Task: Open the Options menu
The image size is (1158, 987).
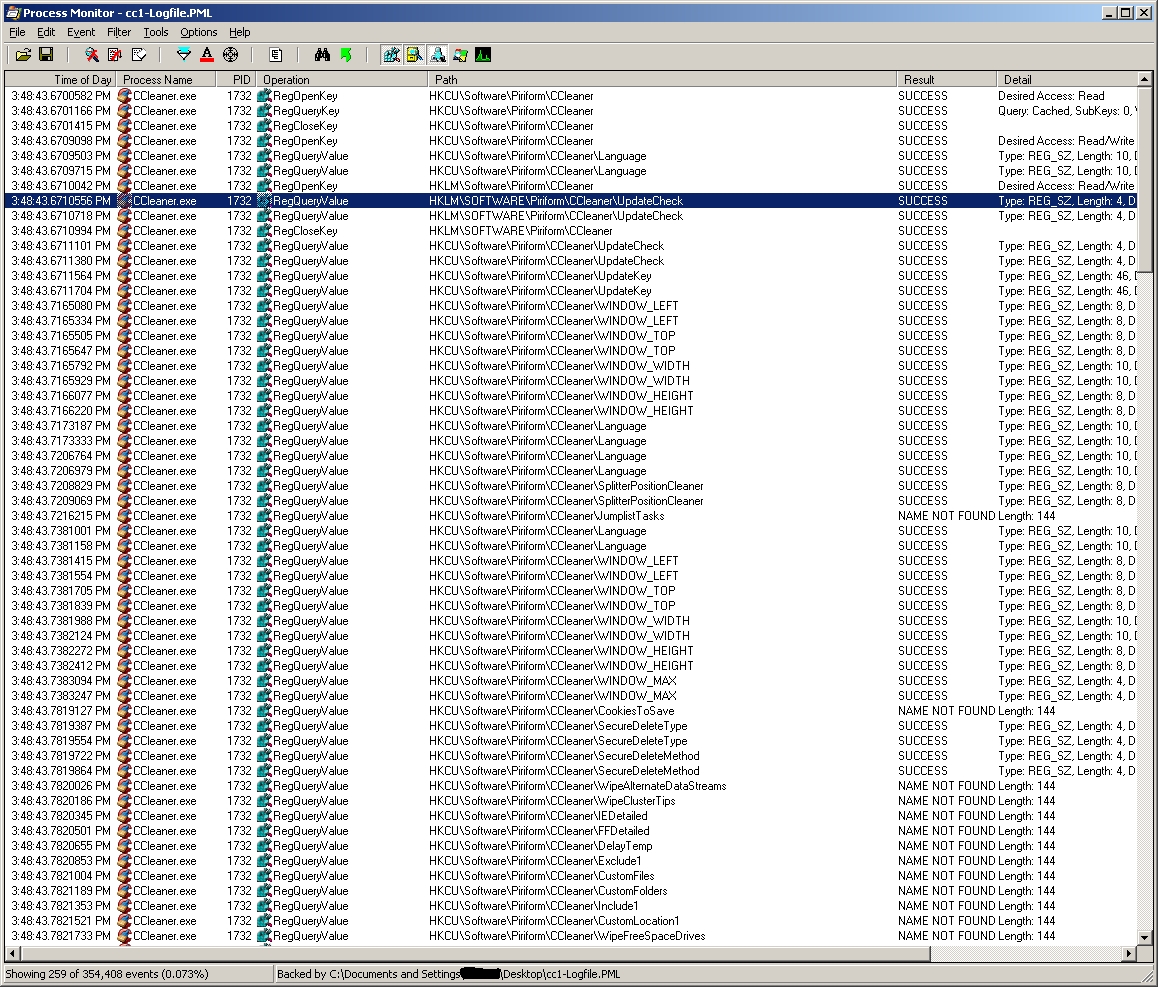Action: click(x=198, y=32)
